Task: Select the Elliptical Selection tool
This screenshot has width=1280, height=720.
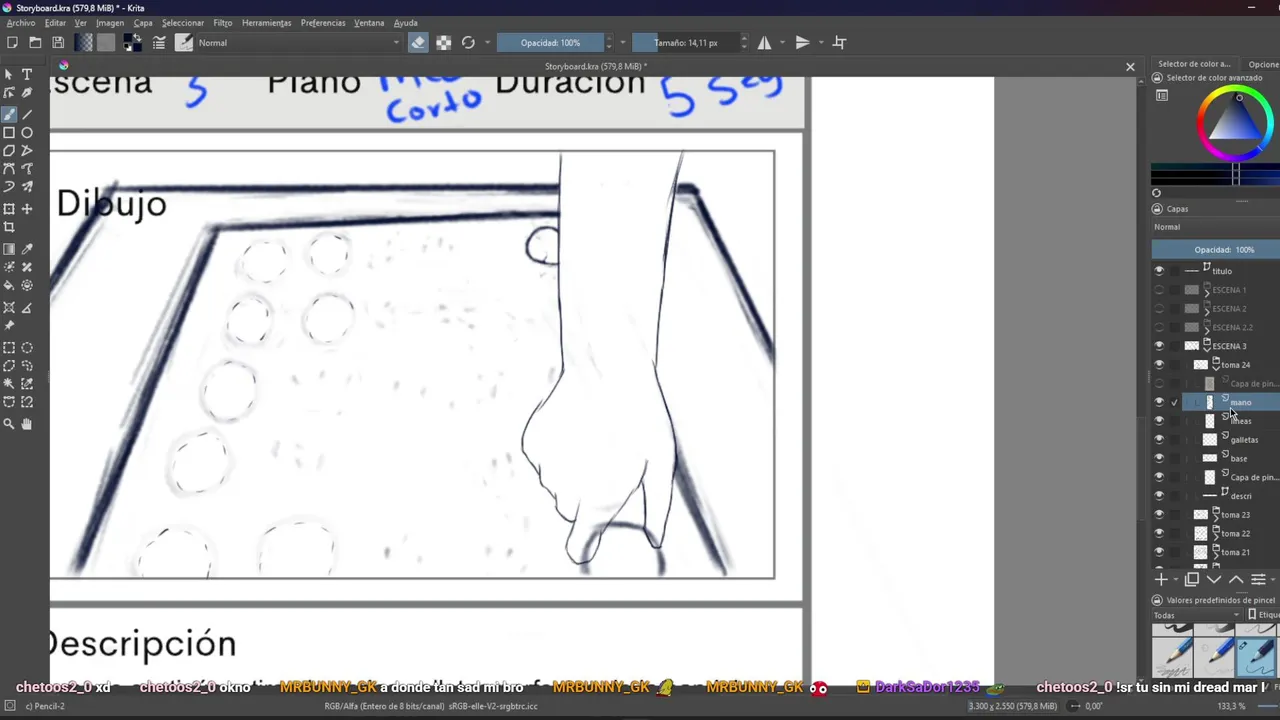Action: (x=27, y=348)
